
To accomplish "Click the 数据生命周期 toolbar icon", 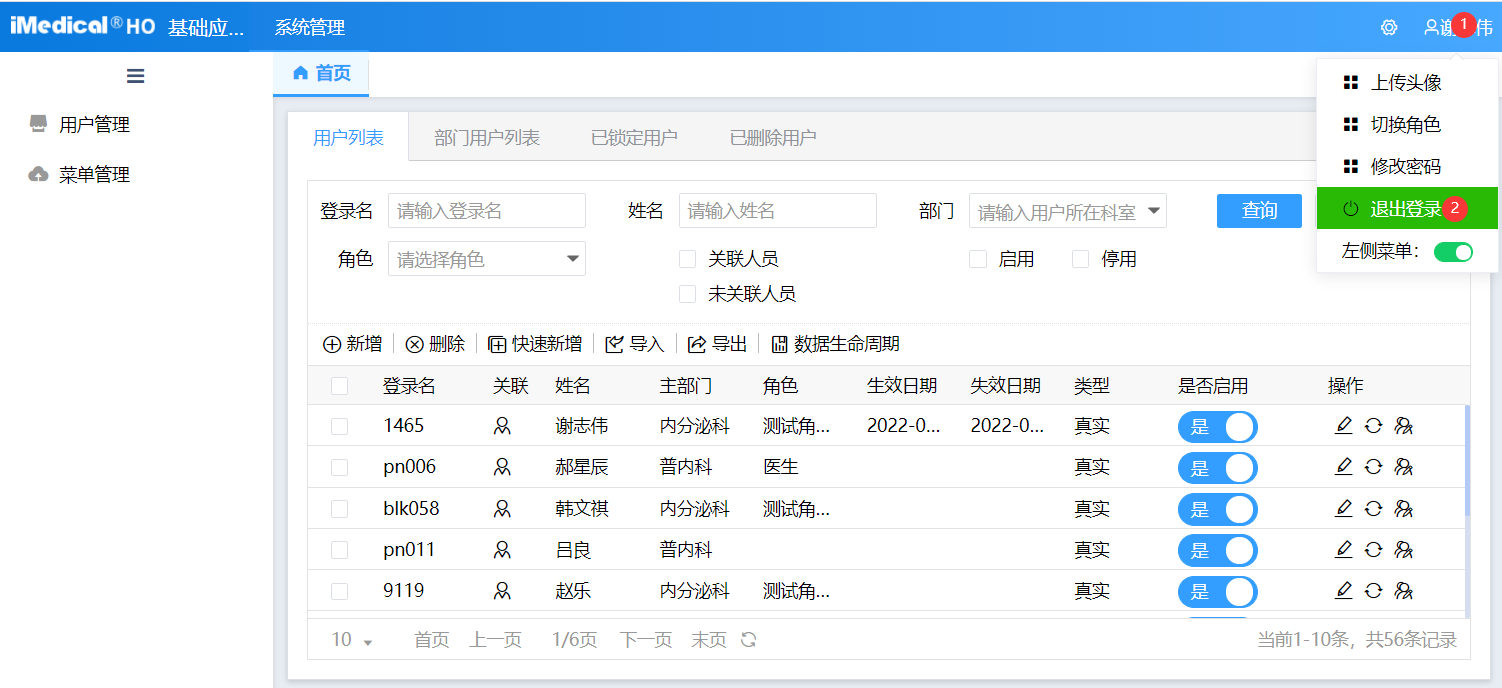I will pyautogui.click(x=779, y=345).
